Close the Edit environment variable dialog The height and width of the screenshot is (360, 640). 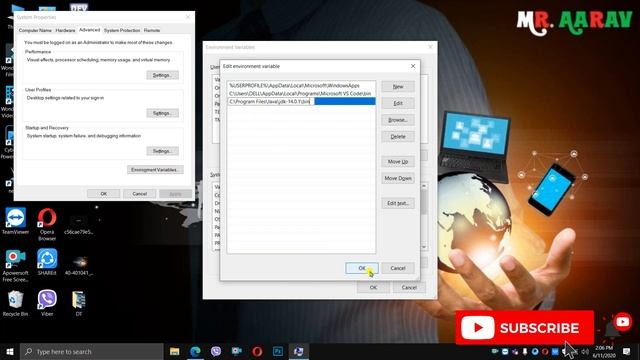(413, 66)
